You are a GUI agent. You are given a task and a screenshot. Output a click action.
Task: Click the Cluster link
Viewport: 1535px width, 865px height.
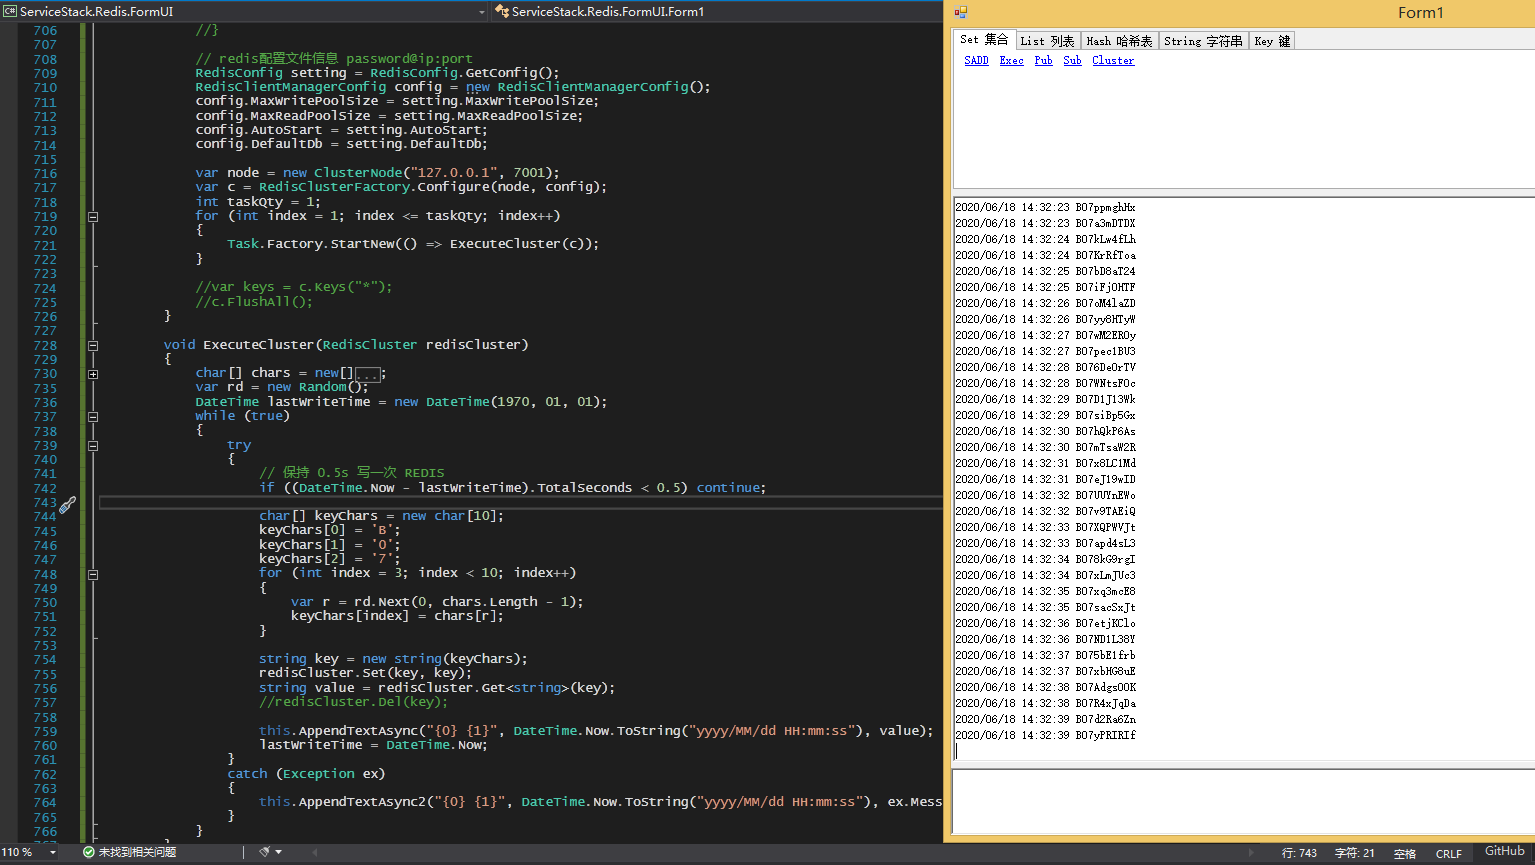click(1113, 61)
